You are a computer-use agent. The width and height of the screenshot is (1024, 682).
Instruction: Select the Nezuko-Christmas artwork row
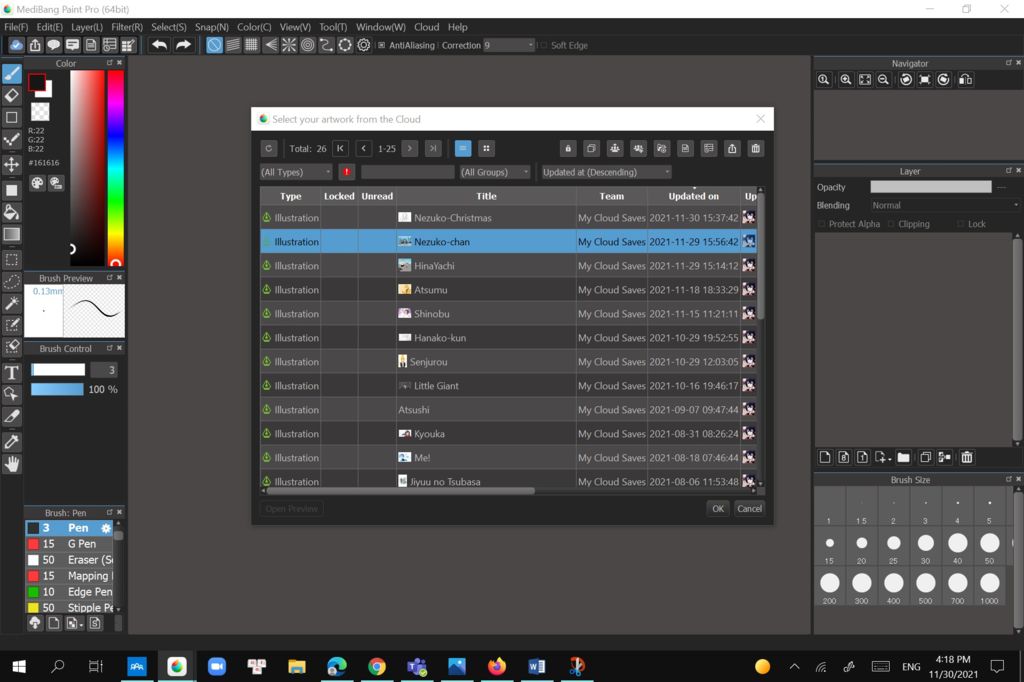tap(508, 218)
